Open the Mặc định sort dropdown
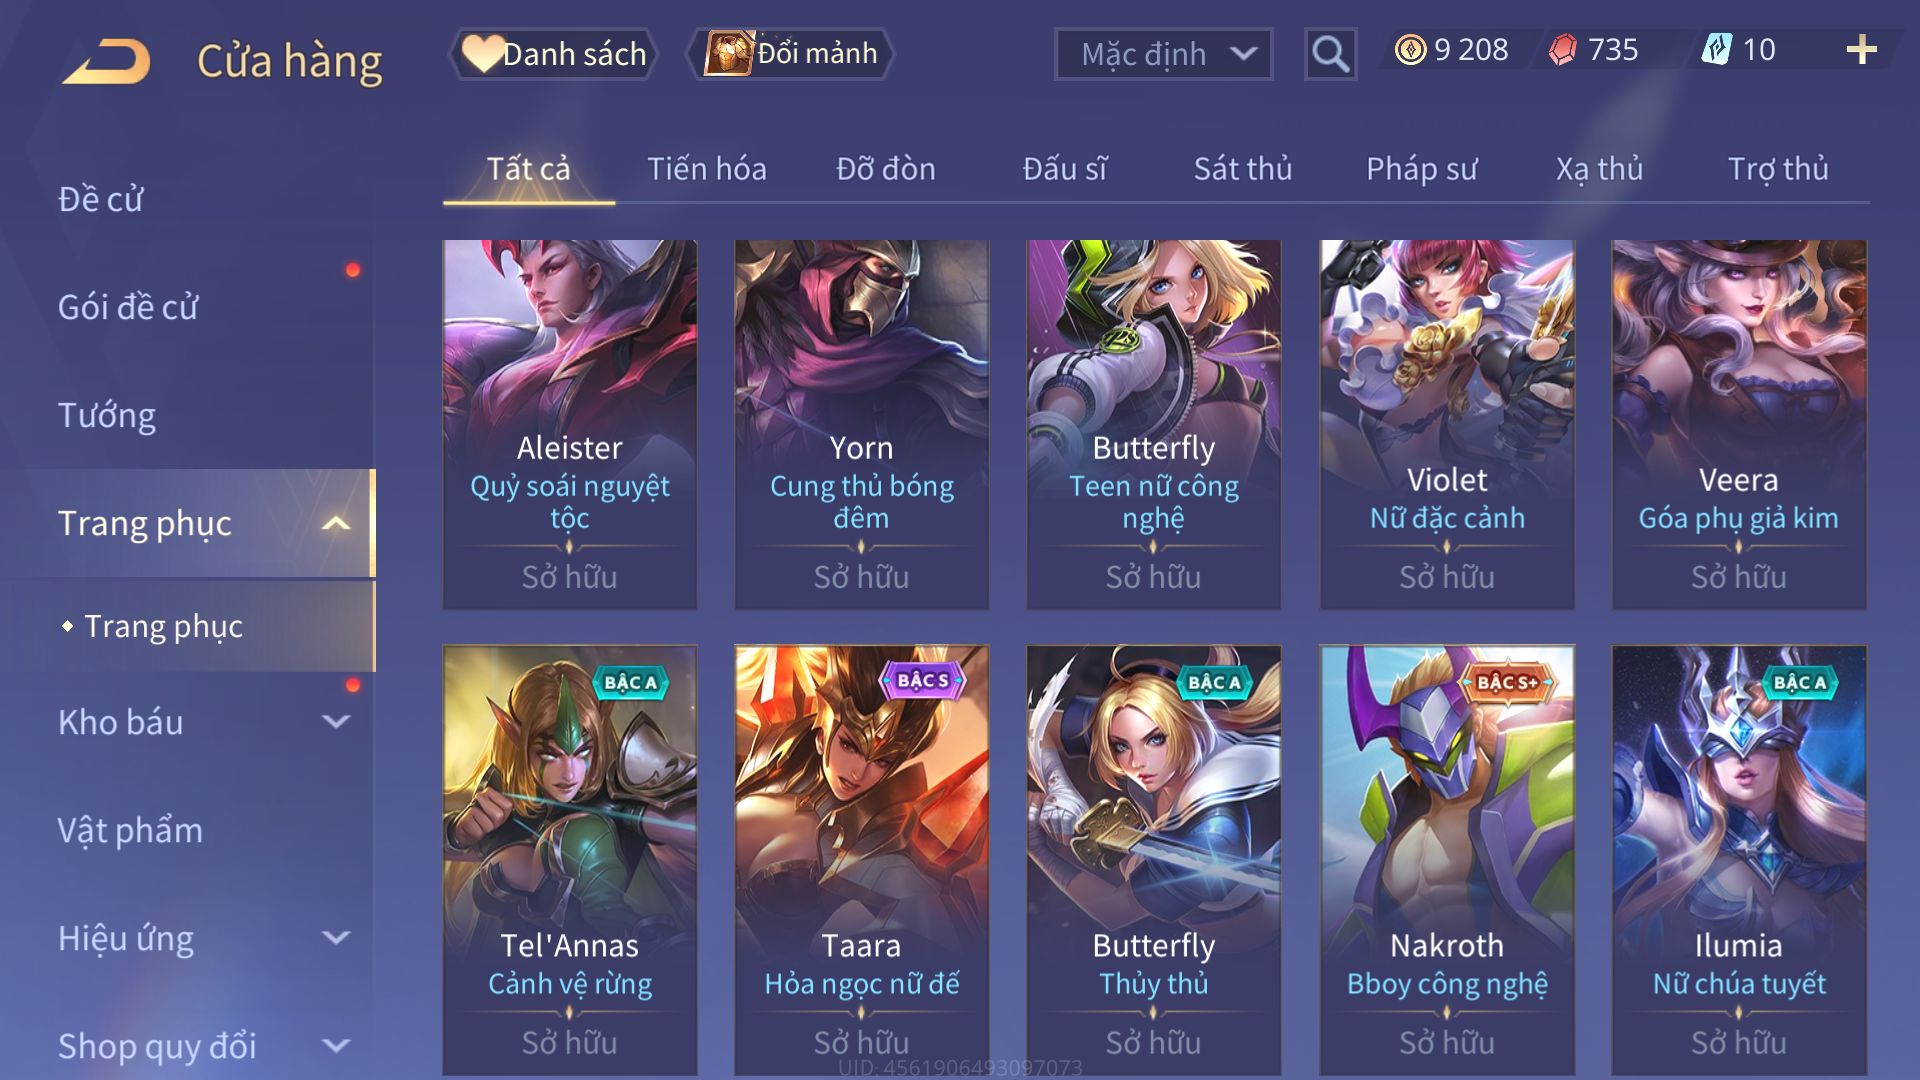The image size is (1920, 1080). 1163,54
